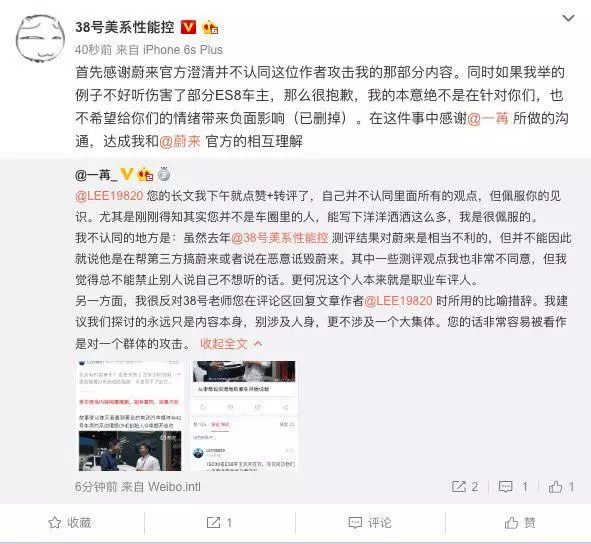591x544 pixels.
Task: Open the @蔚来 mention link
Action: point(180,141)
